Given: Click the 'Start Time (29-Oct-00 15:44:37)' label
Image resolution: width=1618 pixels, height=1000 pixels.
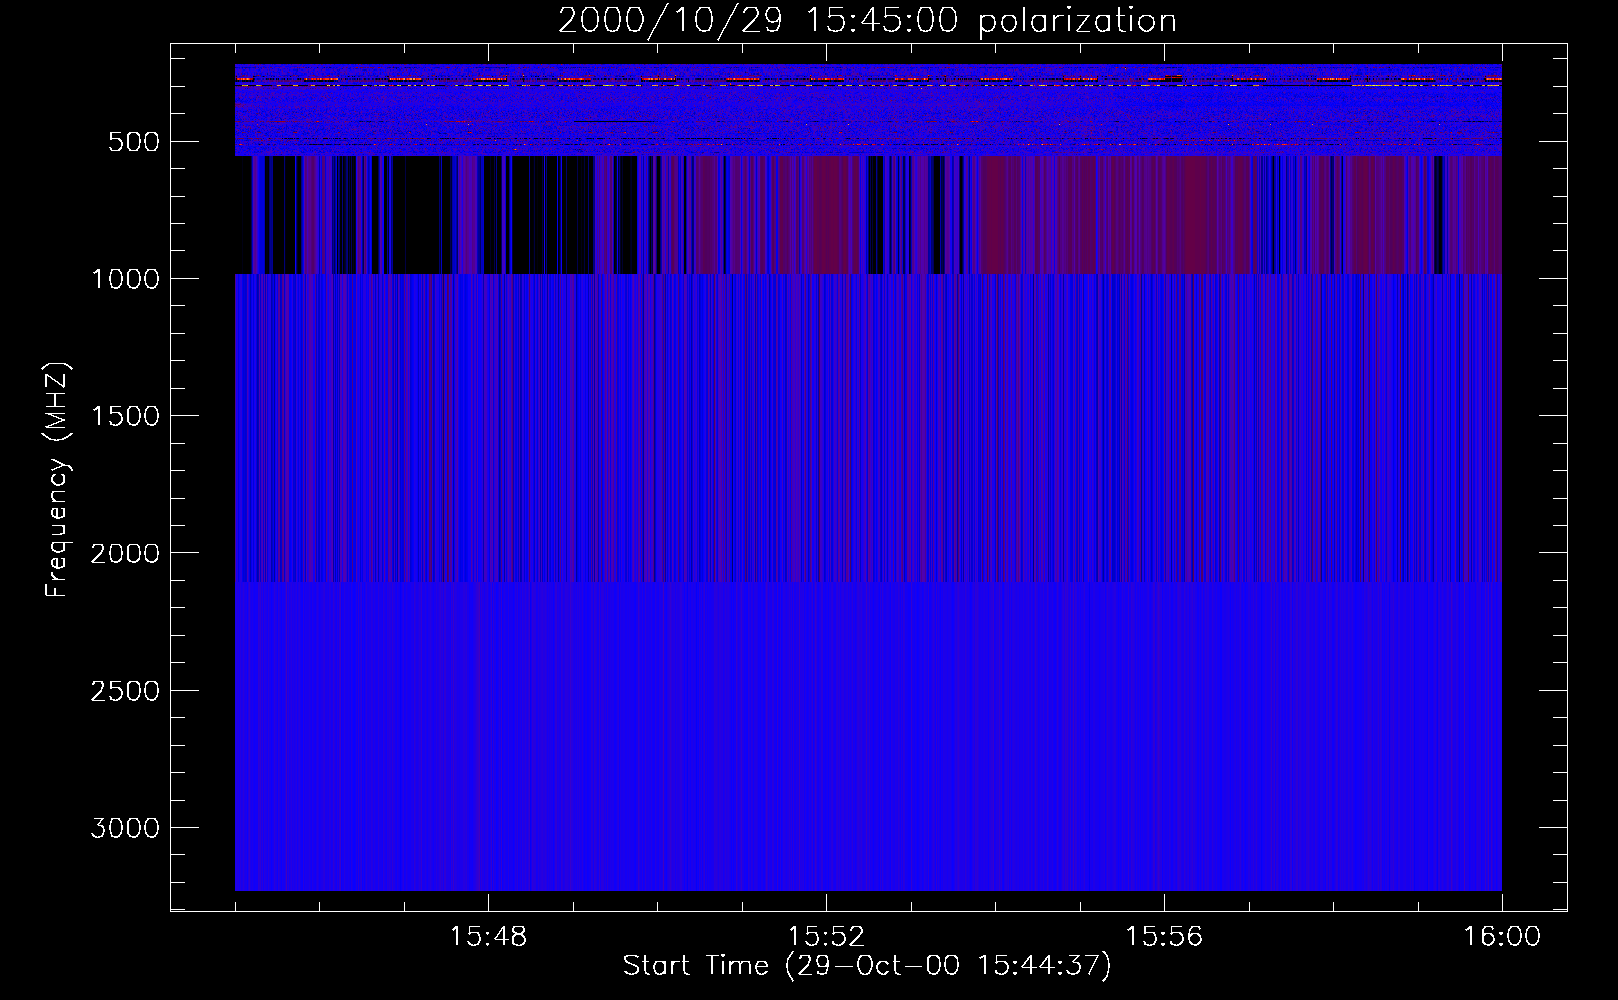Looking at the screenshot, I should (x=867, y=966).
